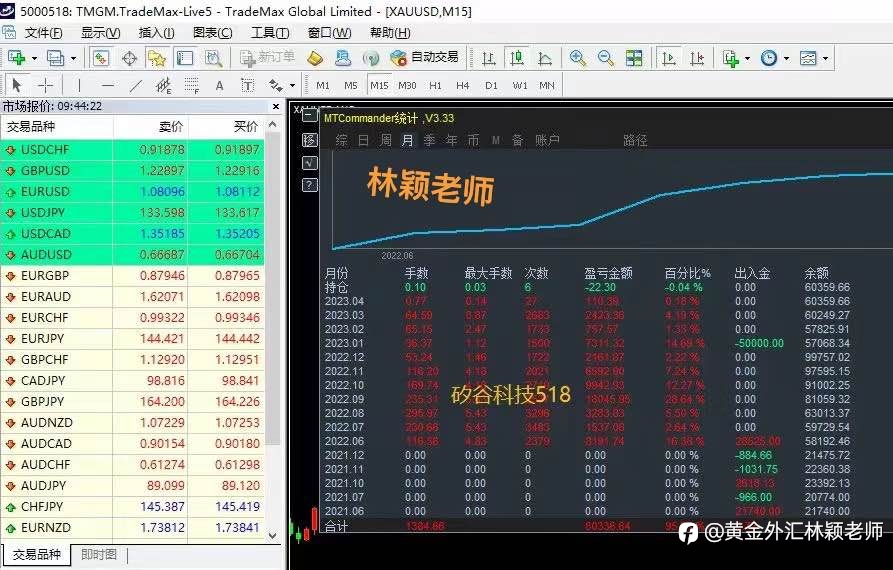This screenshot has height=570, width=893.
Task: Open MetaEditor yellow book icon
Action: (x=315, y=58)
